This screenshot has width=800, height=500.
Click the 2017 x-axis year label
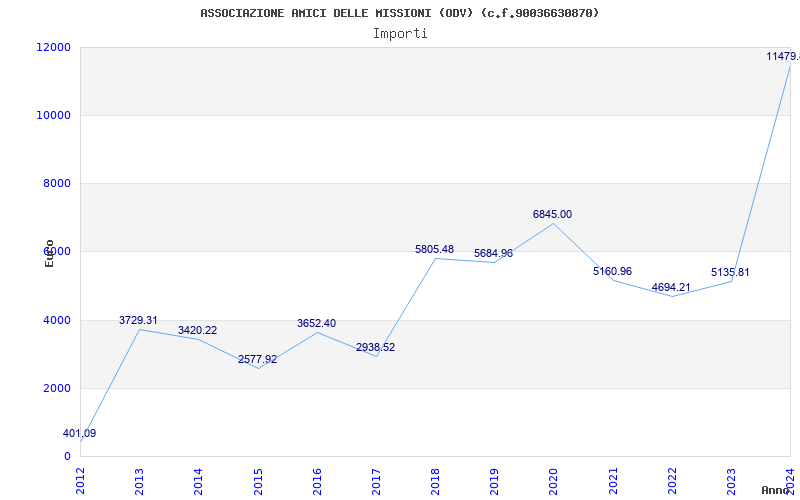pyautogui.click(x=376, y=481)
